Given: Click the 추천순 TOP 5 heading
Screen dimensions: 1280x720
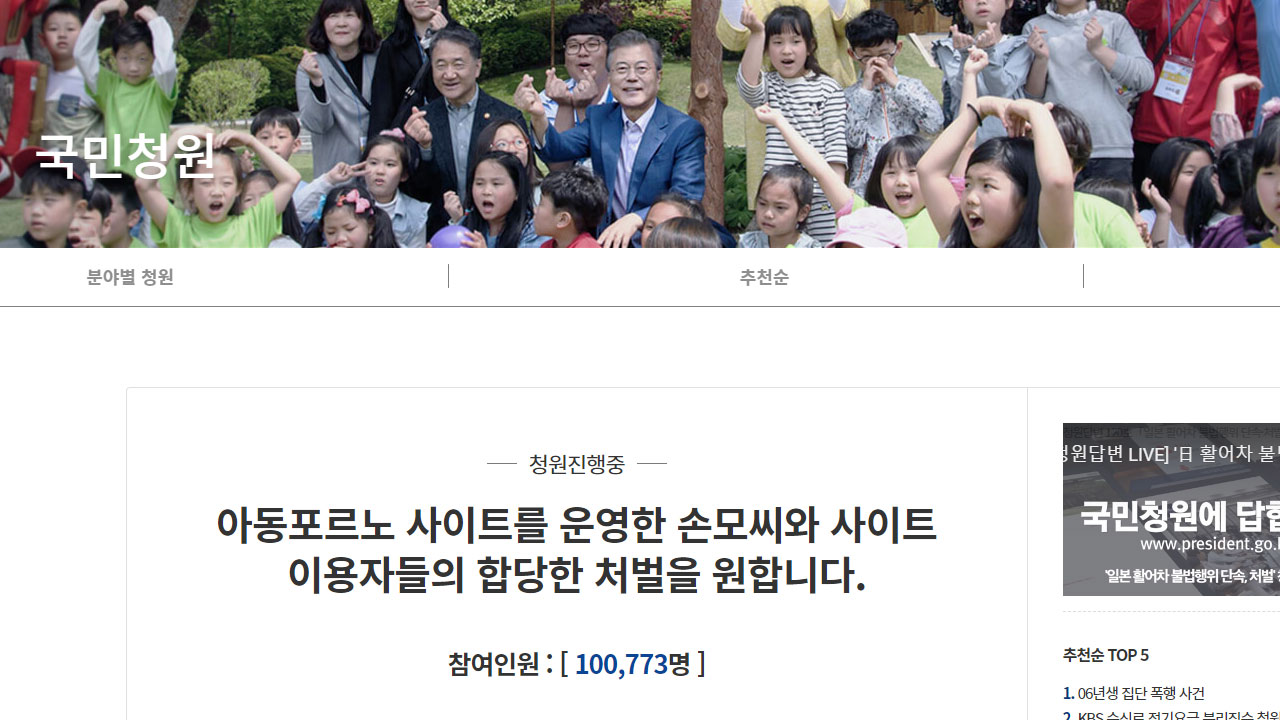Looking at the screenshot, I should click(1106, 655).
